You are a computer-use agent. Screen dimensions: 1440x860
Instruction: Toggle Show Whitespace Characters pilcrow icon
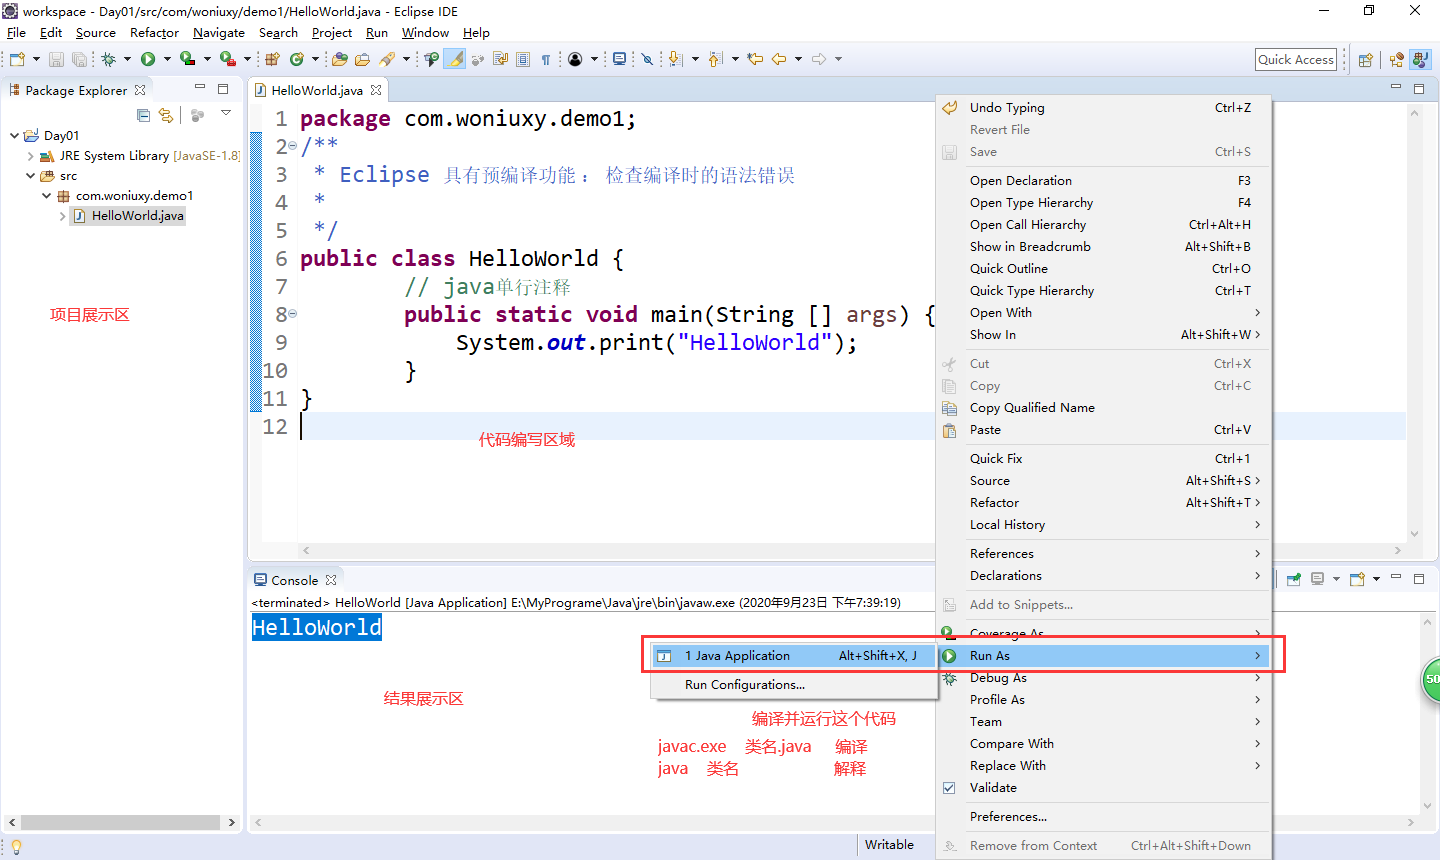pyautogui.click(x=545, y=59)
